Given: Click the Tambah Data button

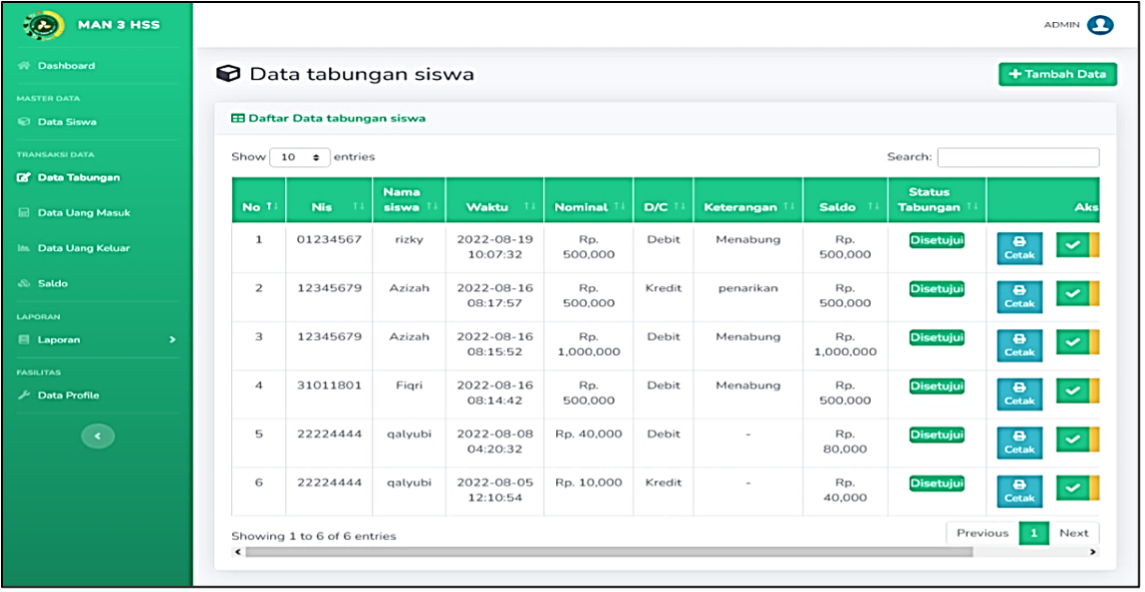Looking at the screenshot, I should coord(1057,74).
